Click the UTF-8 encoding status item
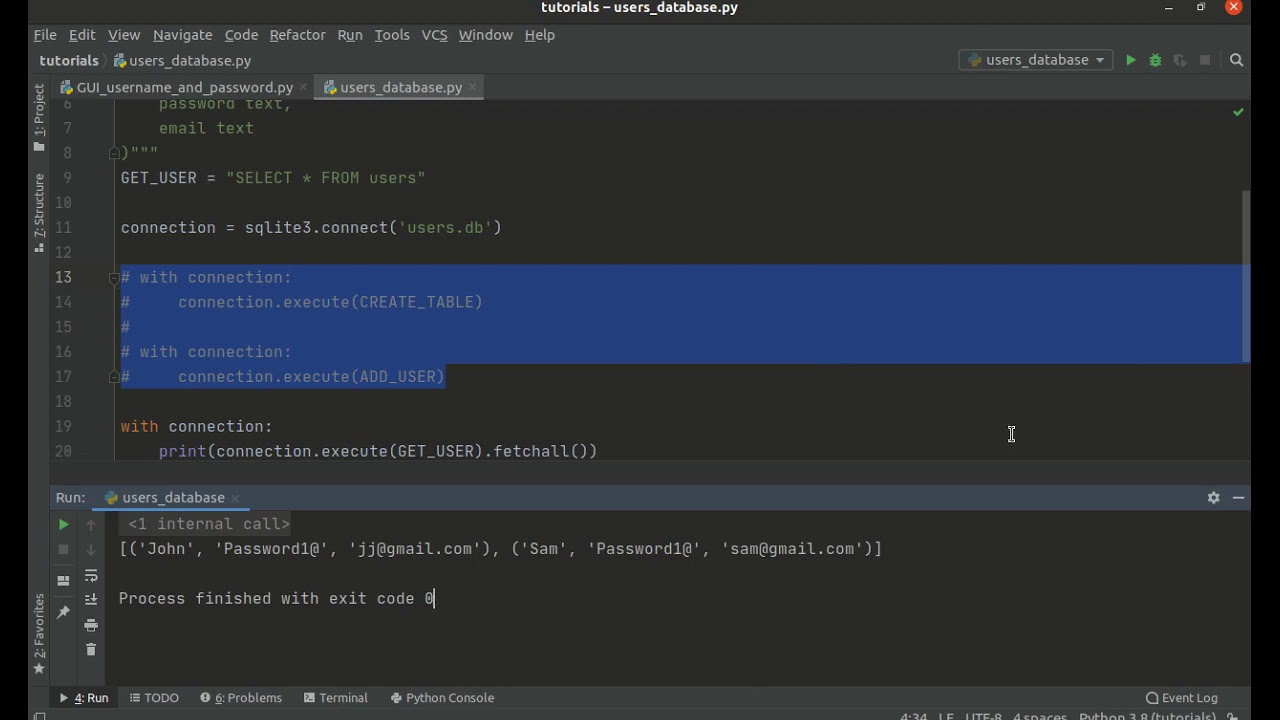 [x=982, y=716]
